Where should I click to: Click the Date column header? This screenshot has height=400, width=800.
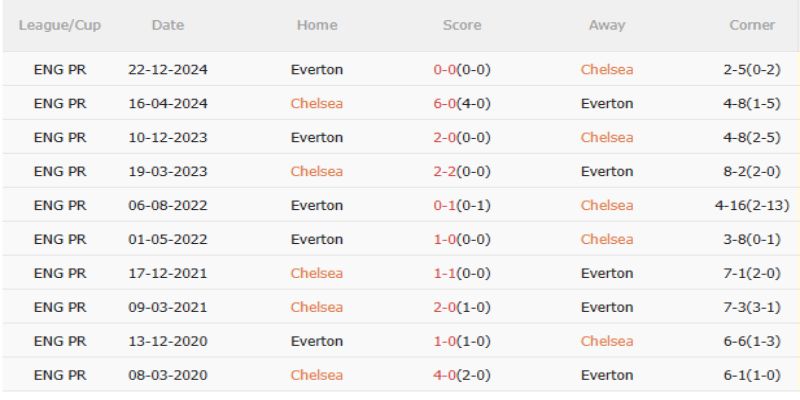167,25
